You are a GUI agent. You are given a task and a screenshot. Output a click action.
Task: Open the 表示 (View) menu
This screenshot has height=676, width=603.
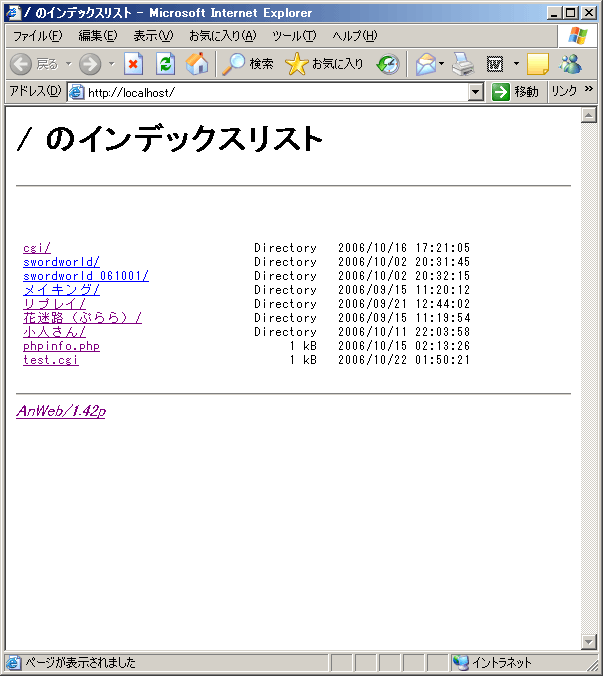[x=152, y=36]
